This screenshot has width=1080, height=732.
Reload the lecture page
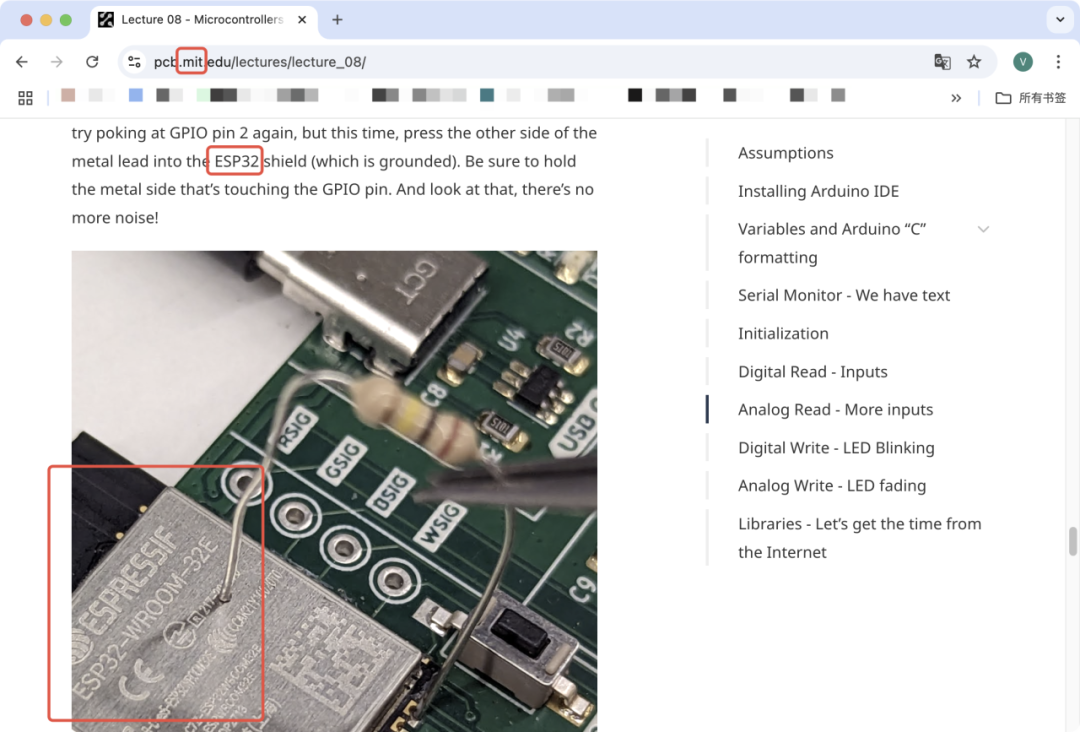[92, 62]
